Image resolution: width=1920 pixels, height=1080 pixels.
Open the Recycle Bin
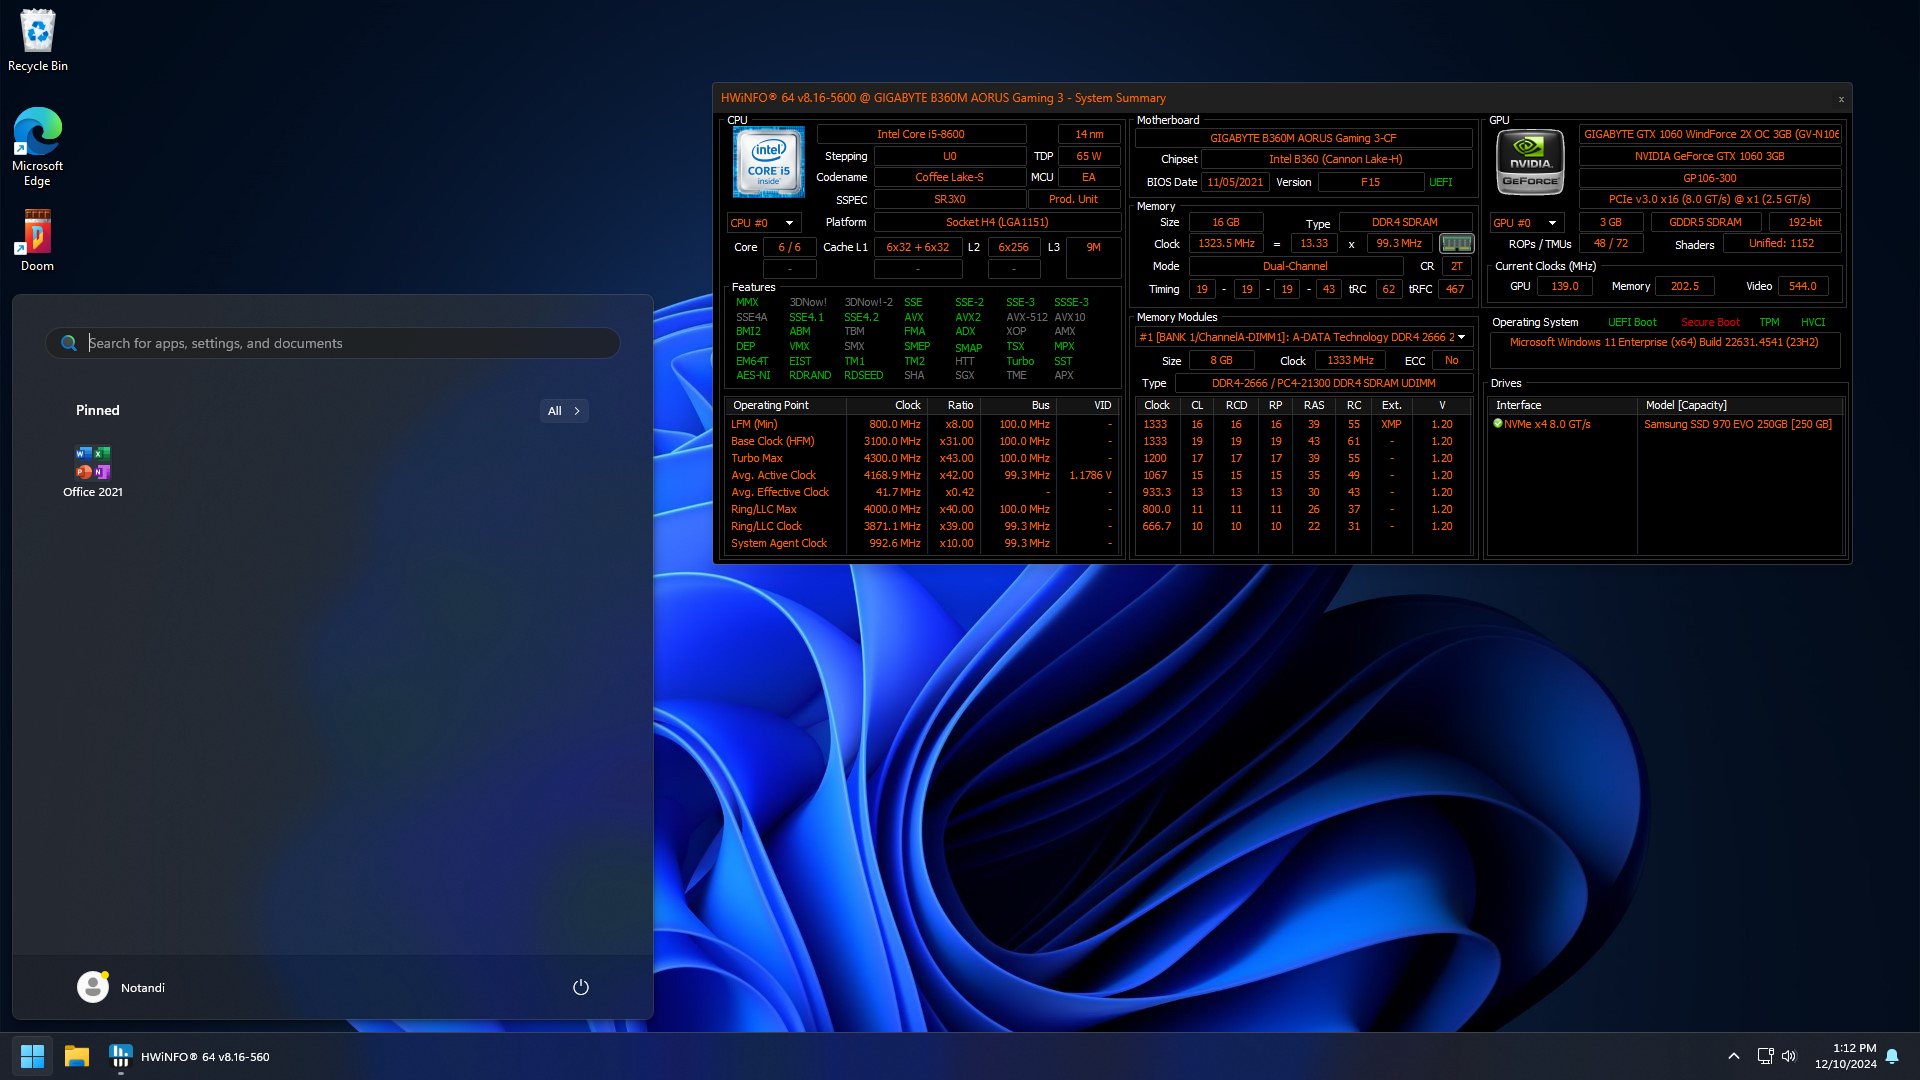(37, 28)
